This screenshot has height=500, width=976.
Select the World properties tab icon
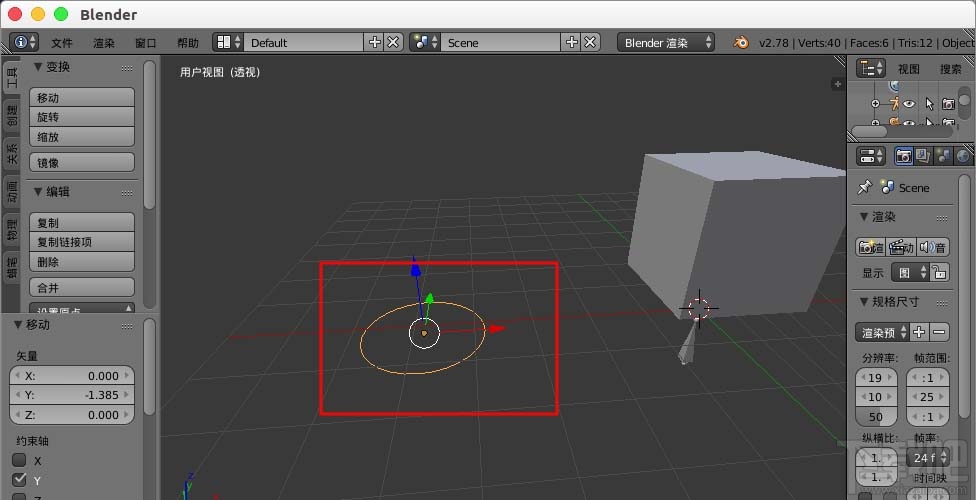[x=964, y=156]
